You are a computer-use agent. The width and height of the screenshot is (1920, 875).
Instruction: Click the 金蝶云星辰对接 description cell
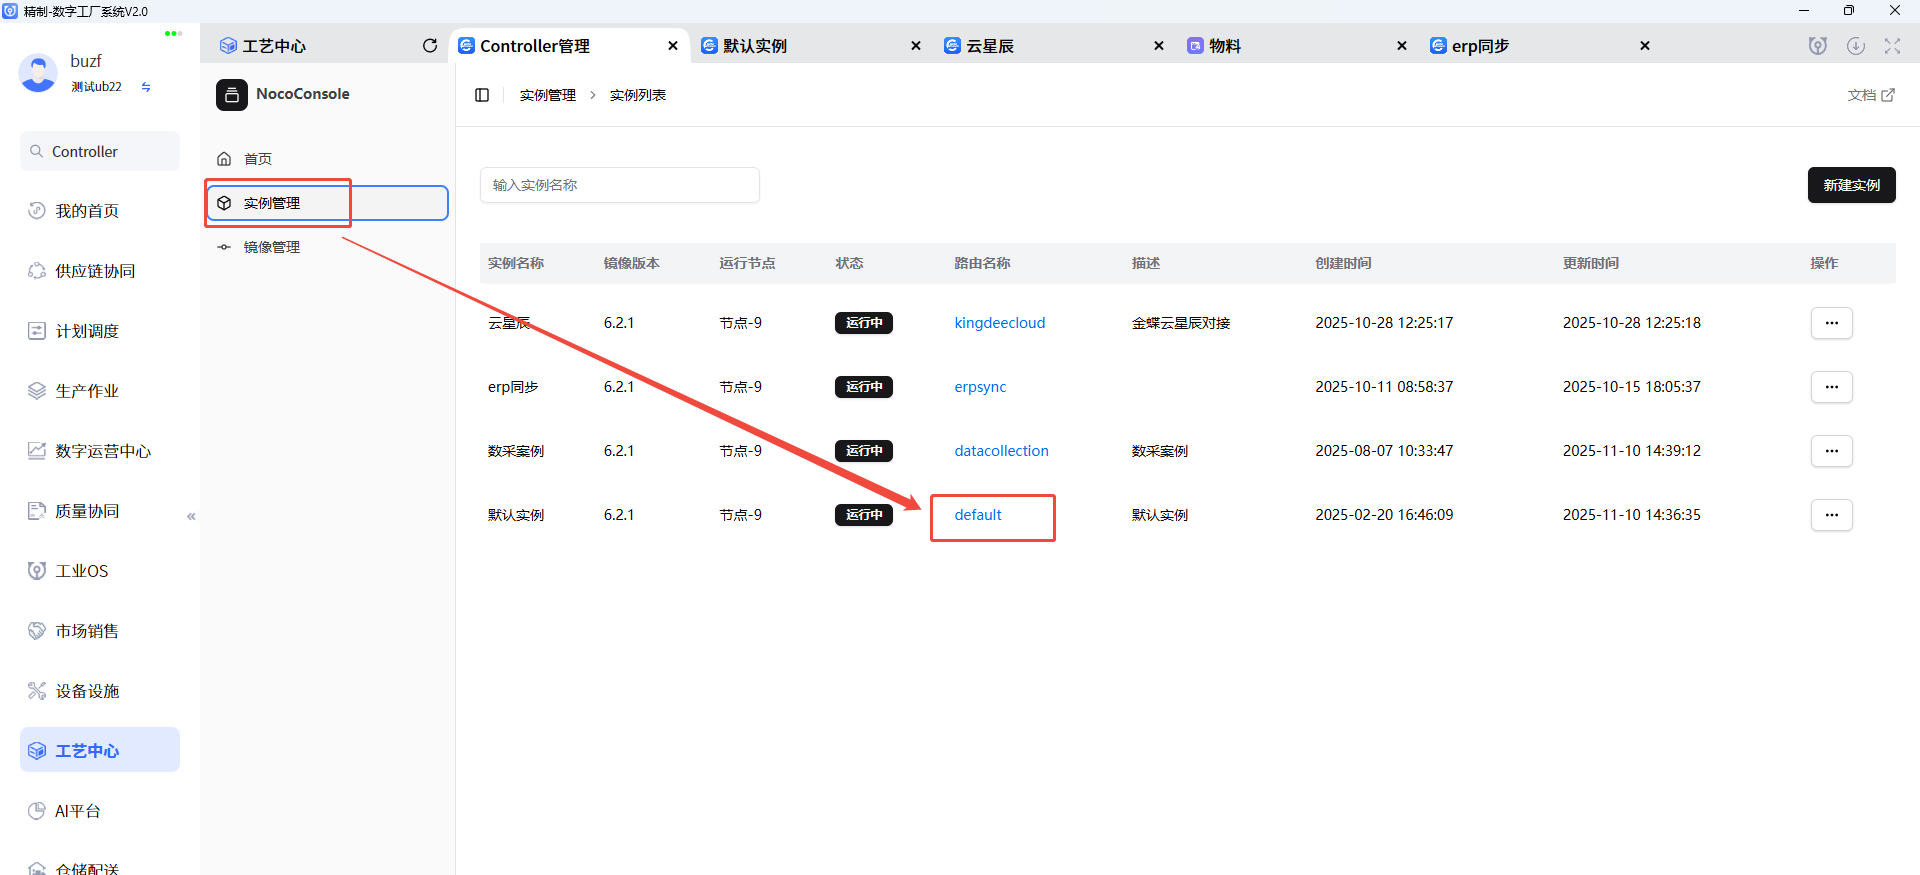coord(1181,323)
